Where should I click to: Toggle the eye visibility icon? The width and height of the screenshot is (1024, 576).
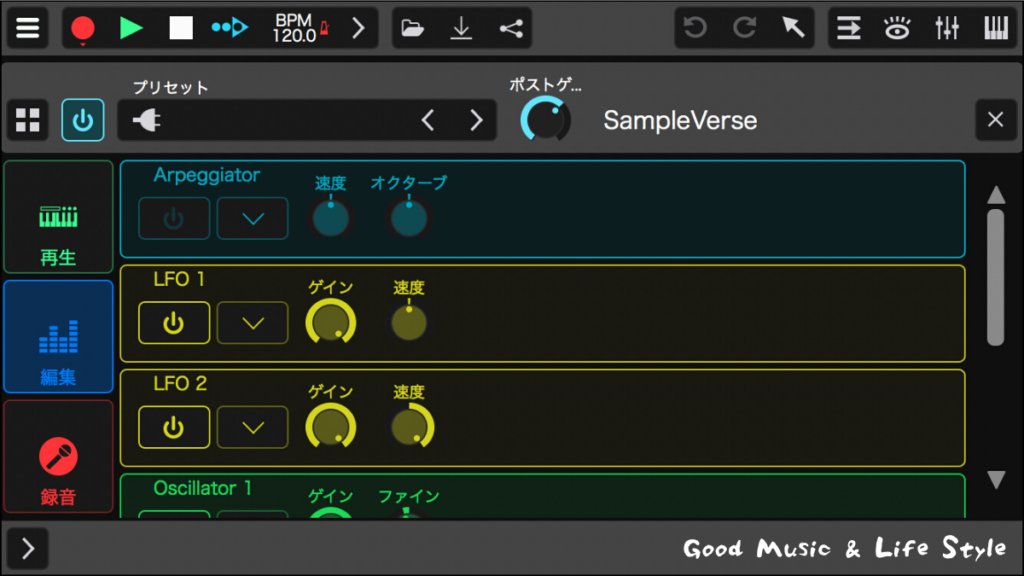point(897,28)
